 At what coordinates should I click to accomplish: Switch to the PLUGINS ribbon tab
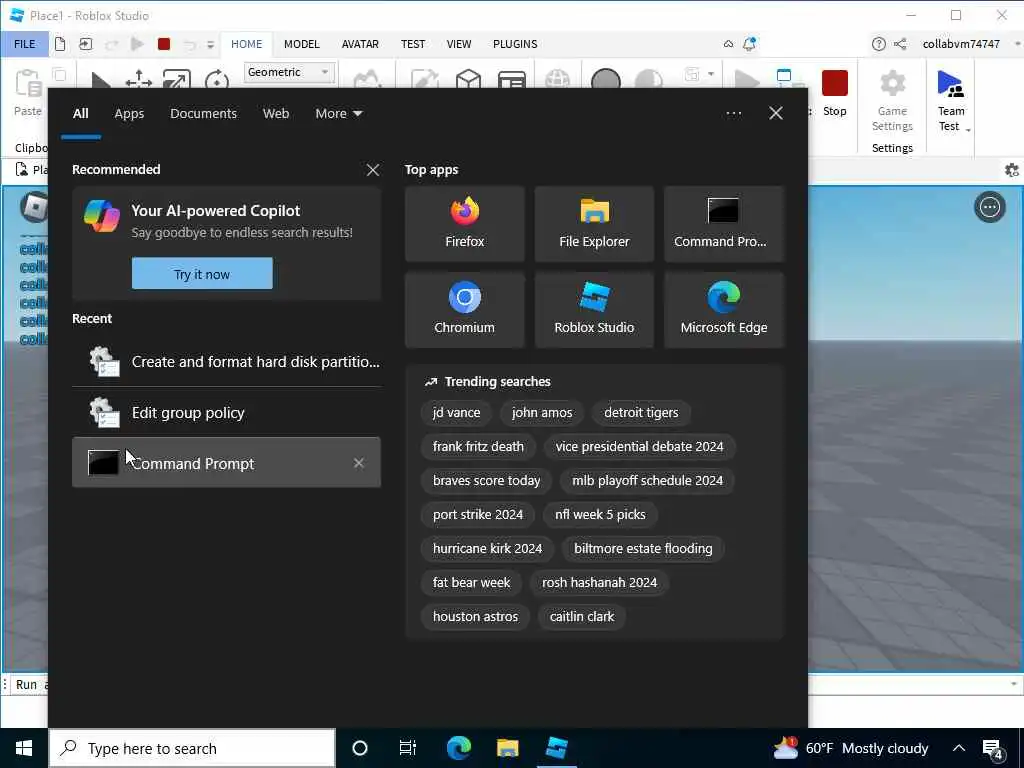pos(515,44)
